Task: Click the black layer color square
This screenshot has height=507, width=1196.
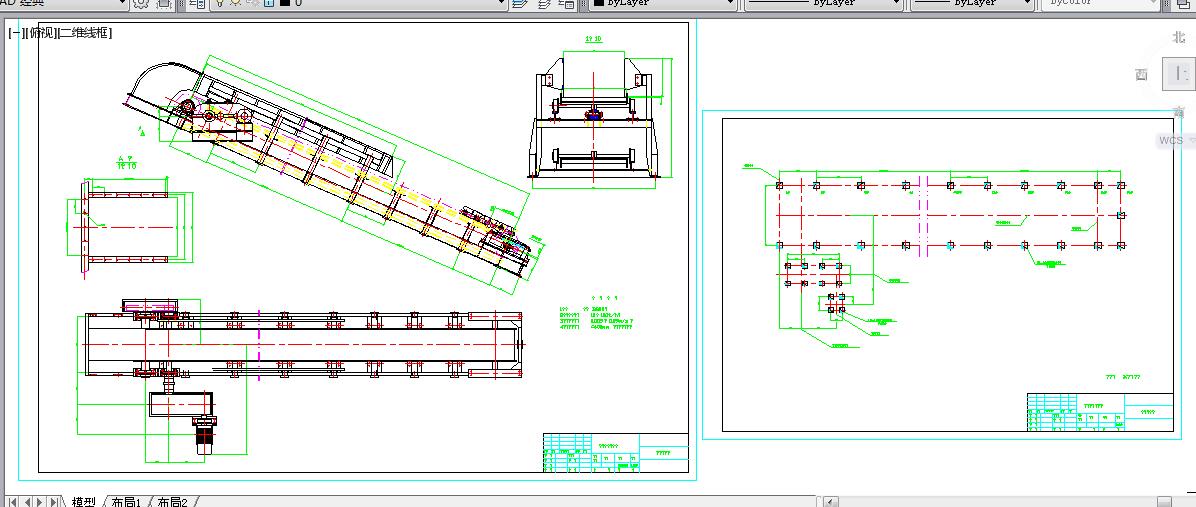Action: click(x=285, y=3)
